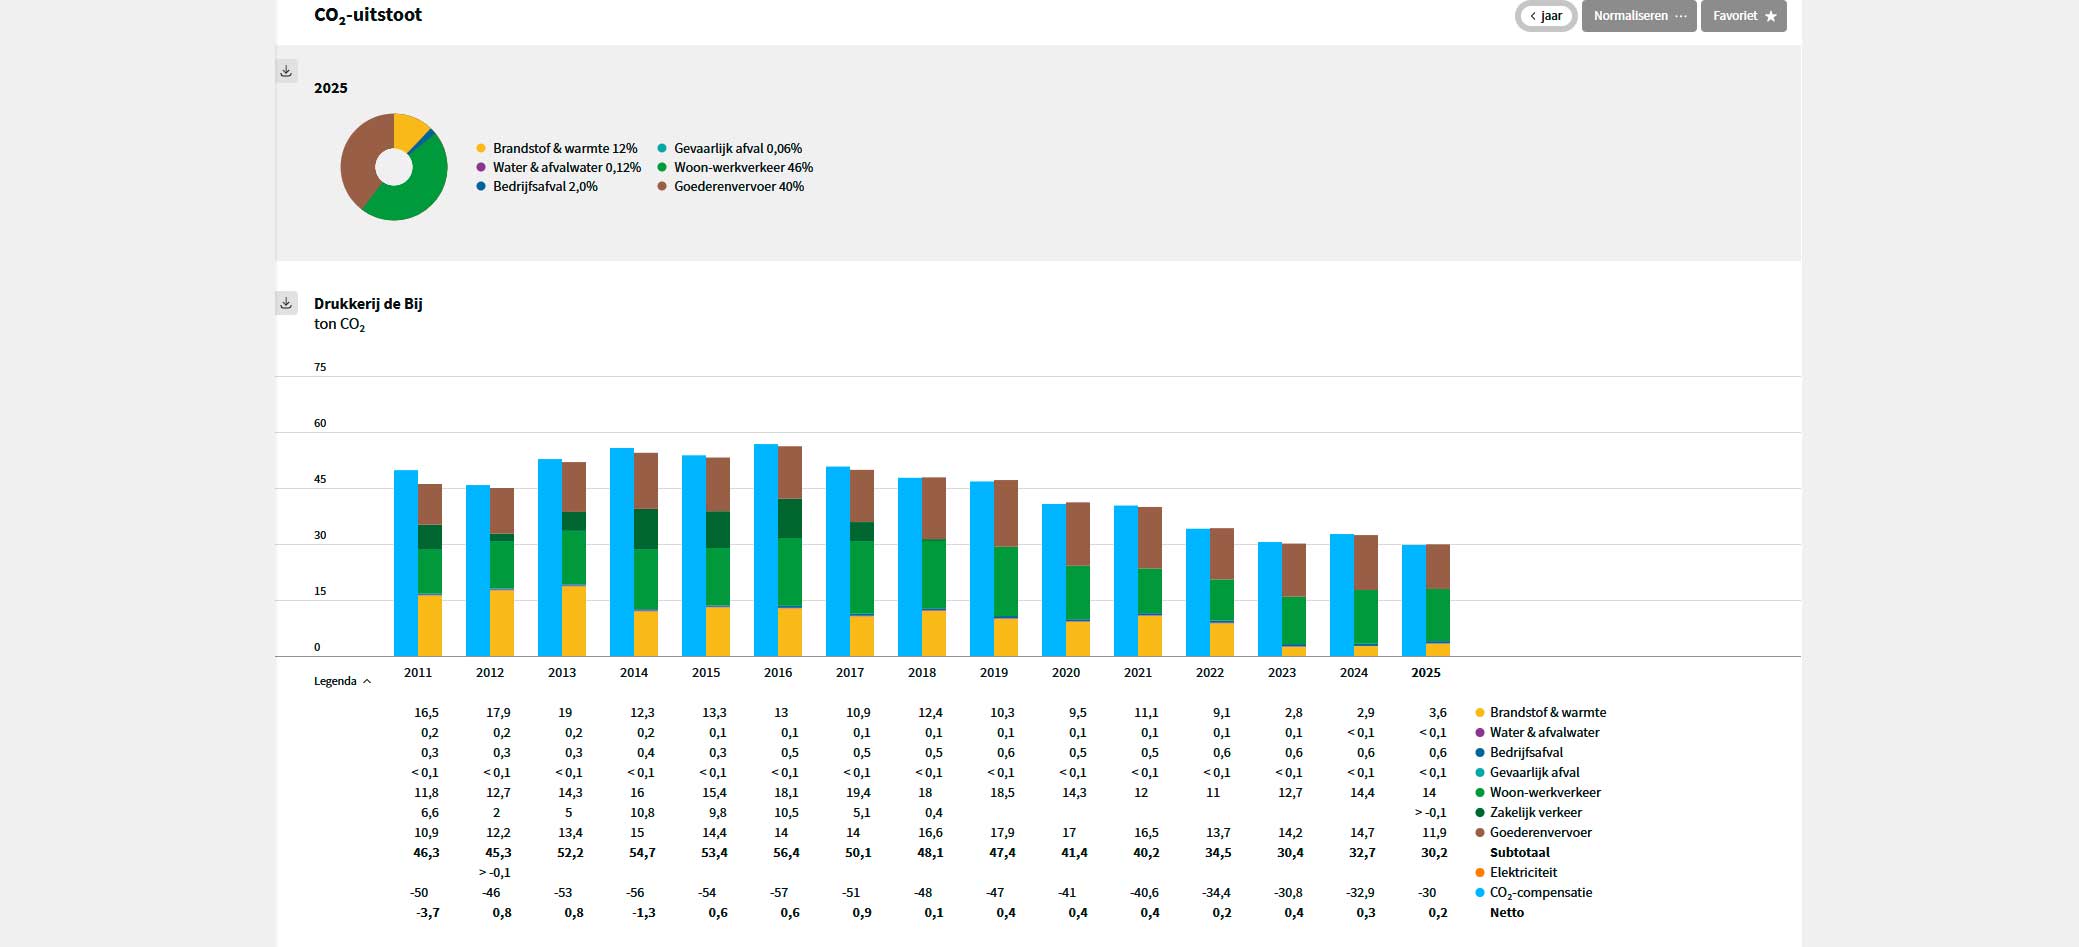Select Goederenvervoer 40% in pie legend
The image size is (2079, 947).
tap(730, 187)
